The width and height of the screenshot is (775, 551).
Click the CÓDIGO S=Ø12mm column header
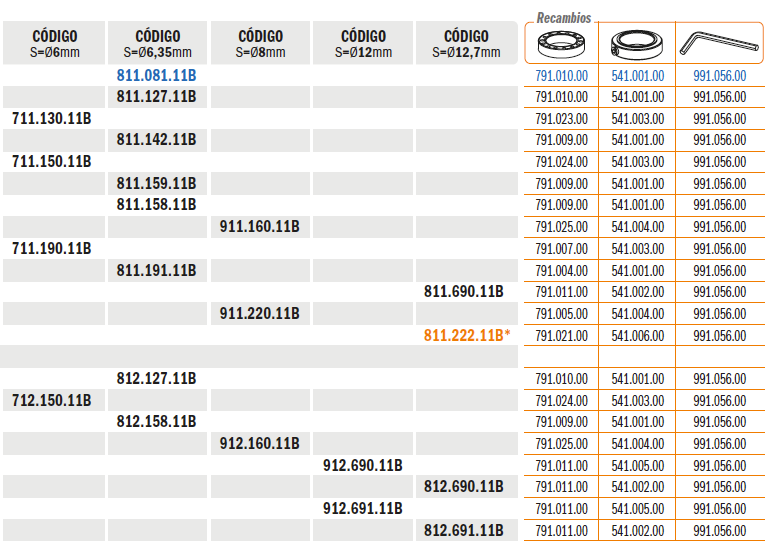[x=363, y=43]
